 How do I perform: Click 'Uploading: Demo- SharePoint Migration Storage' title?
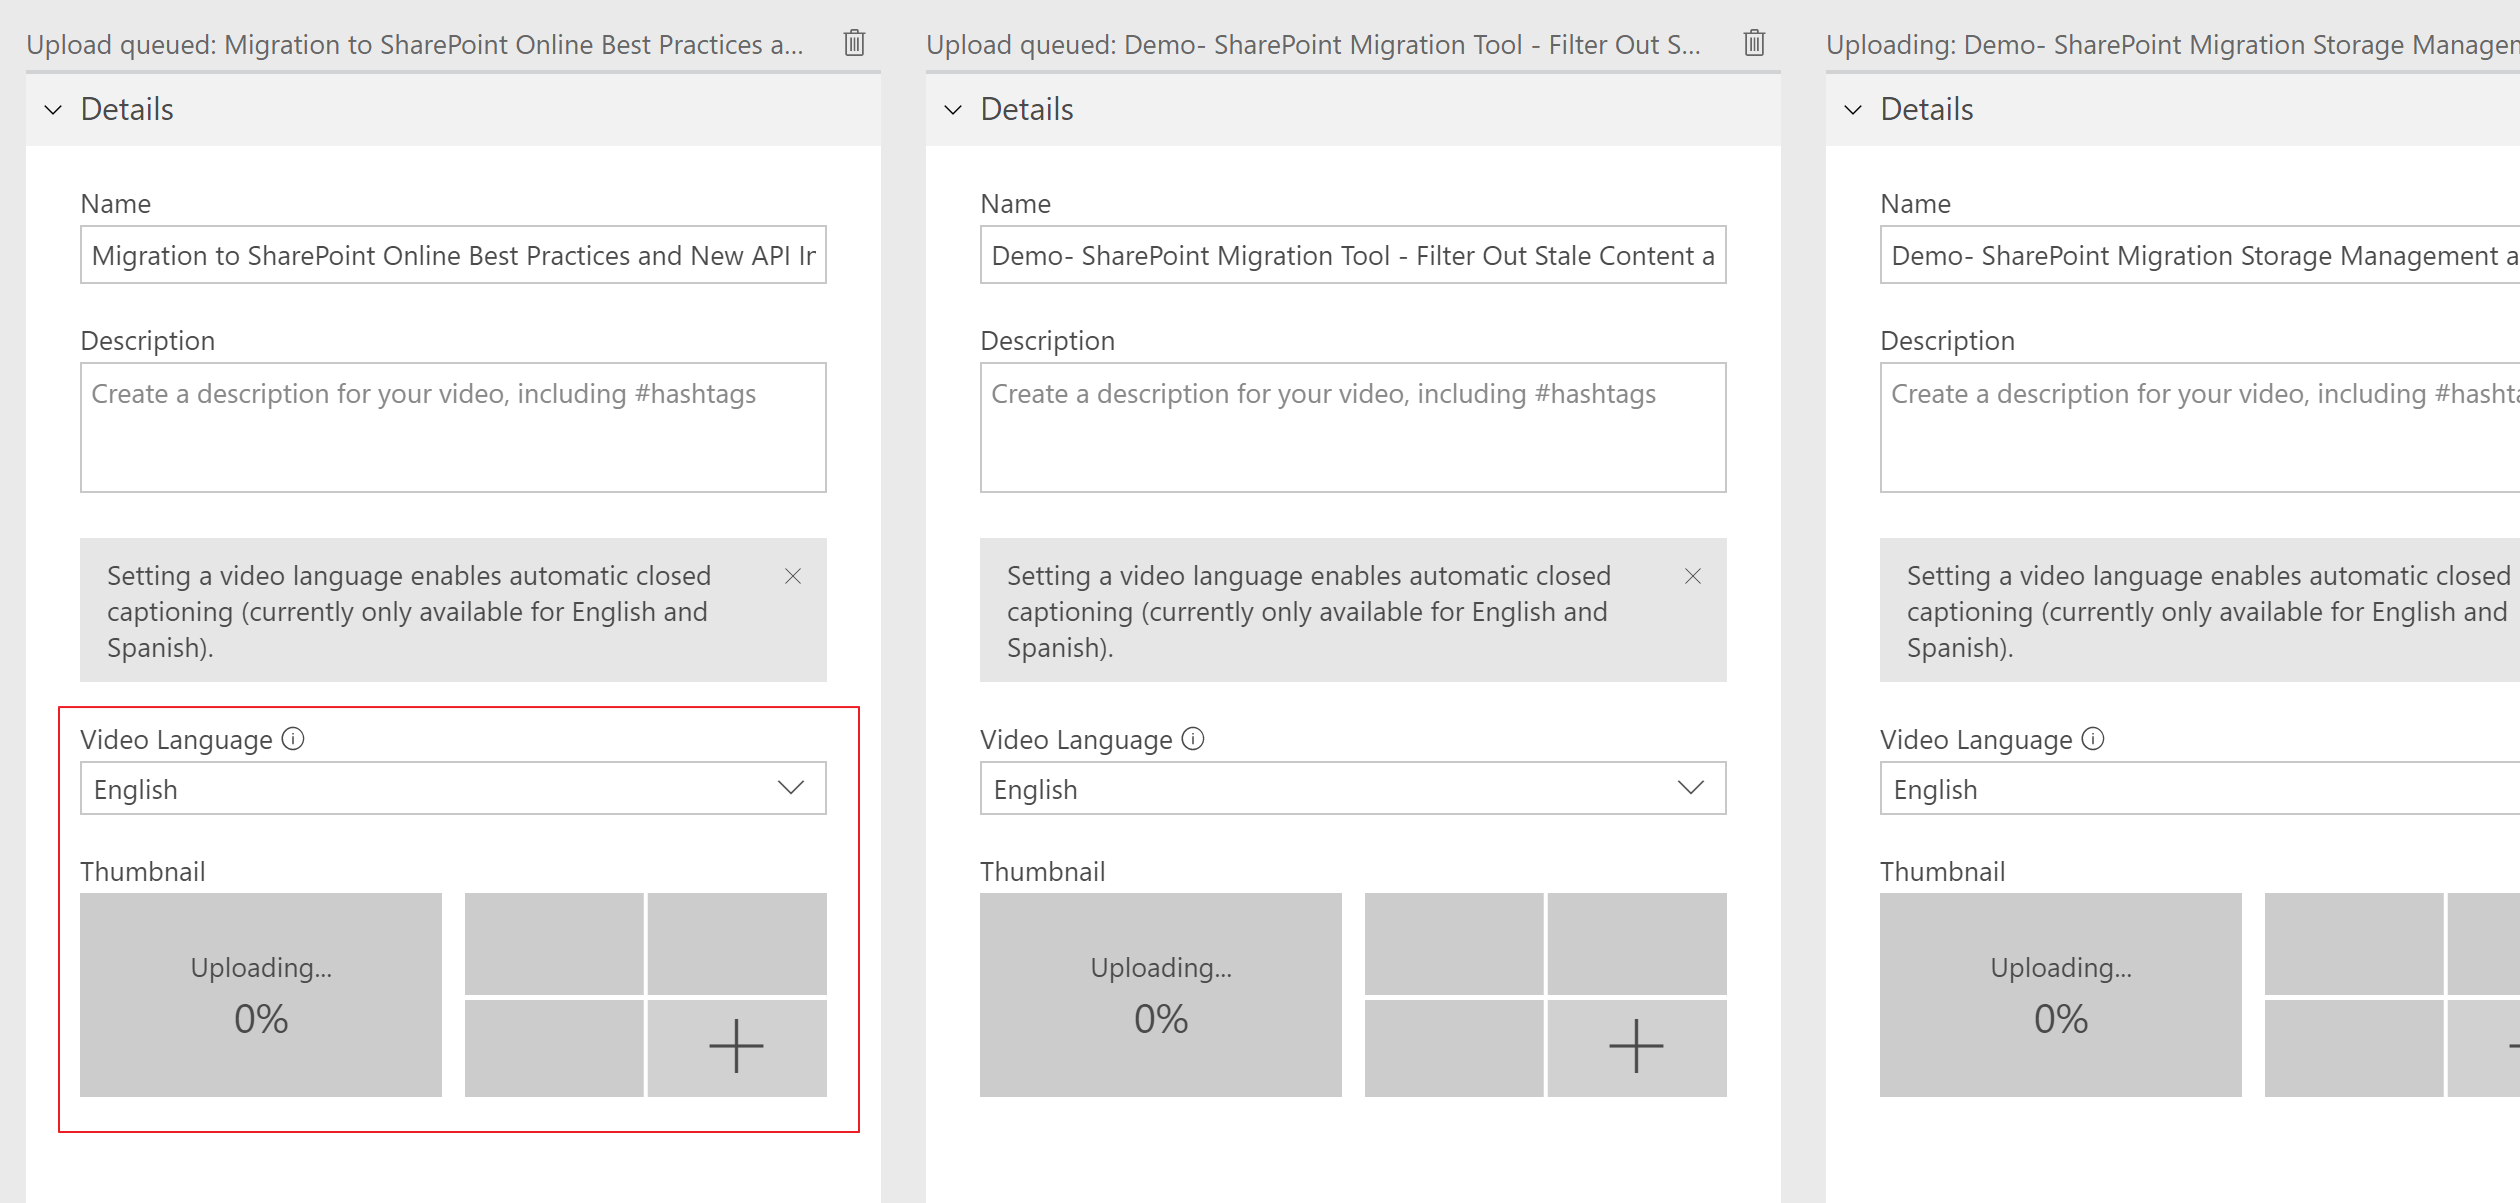point(2172,45)
